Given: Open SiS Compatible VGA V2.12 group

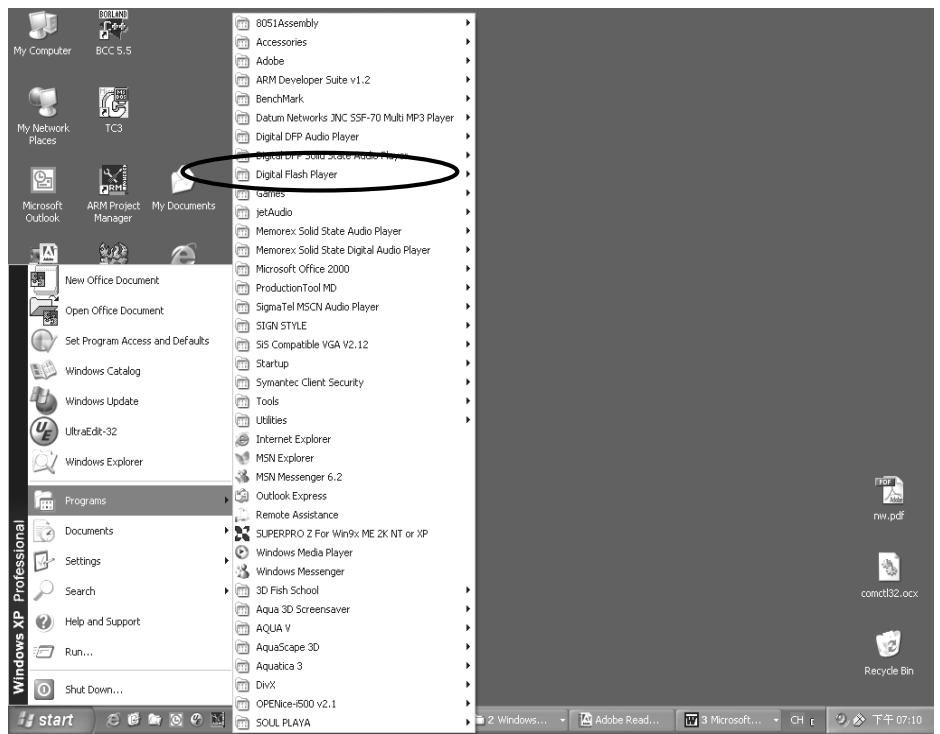Looking at the screenshot, I should coord(354,345).
